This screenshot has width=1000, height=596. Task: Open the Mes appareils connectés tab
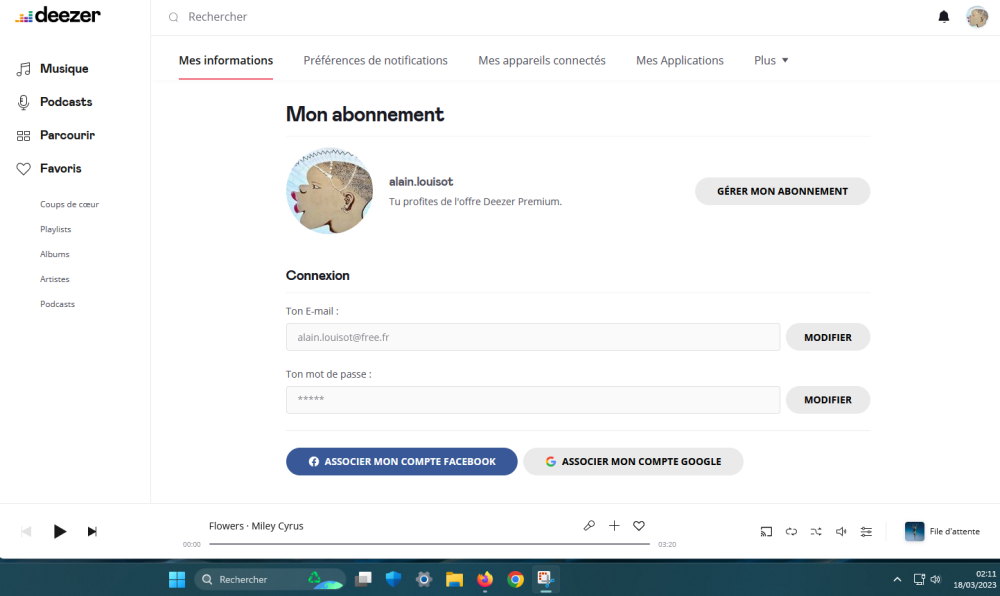tap(541, 60)
